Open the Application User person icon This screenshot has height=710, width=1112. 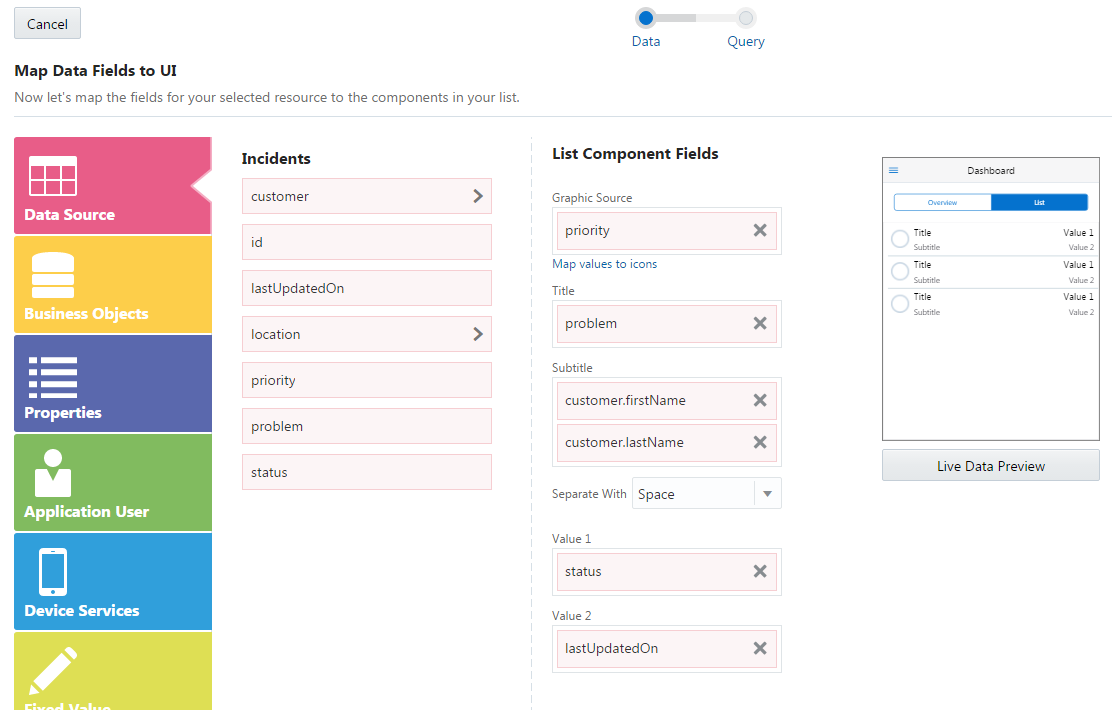pos(53,472)
